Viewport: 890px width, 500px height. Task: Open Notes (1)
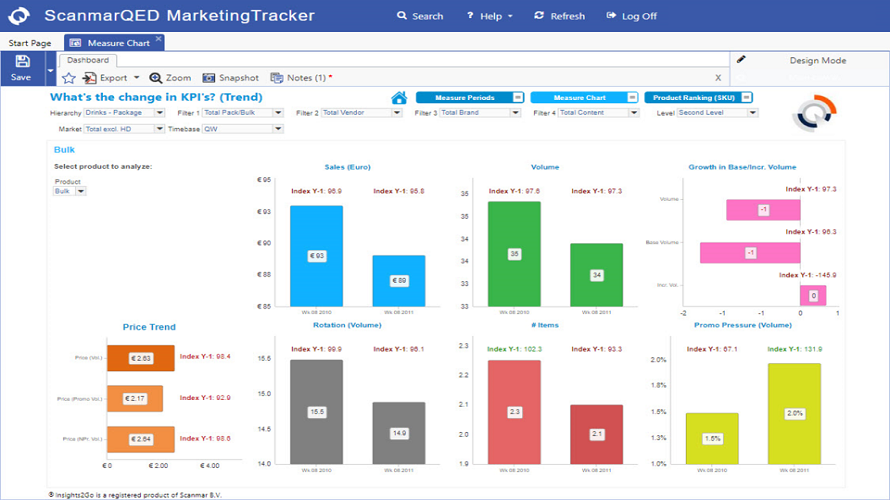(x=301, y=78)
